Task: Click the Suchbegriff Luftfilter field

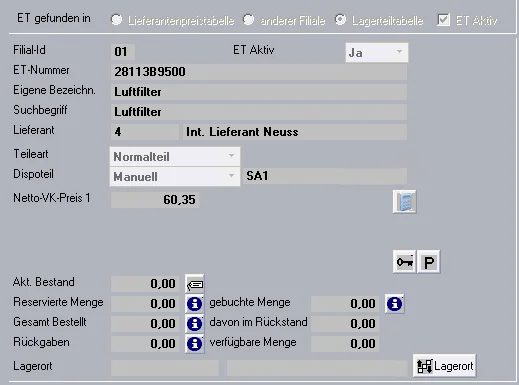Action: pyautogui.click(x=259, y=112)
